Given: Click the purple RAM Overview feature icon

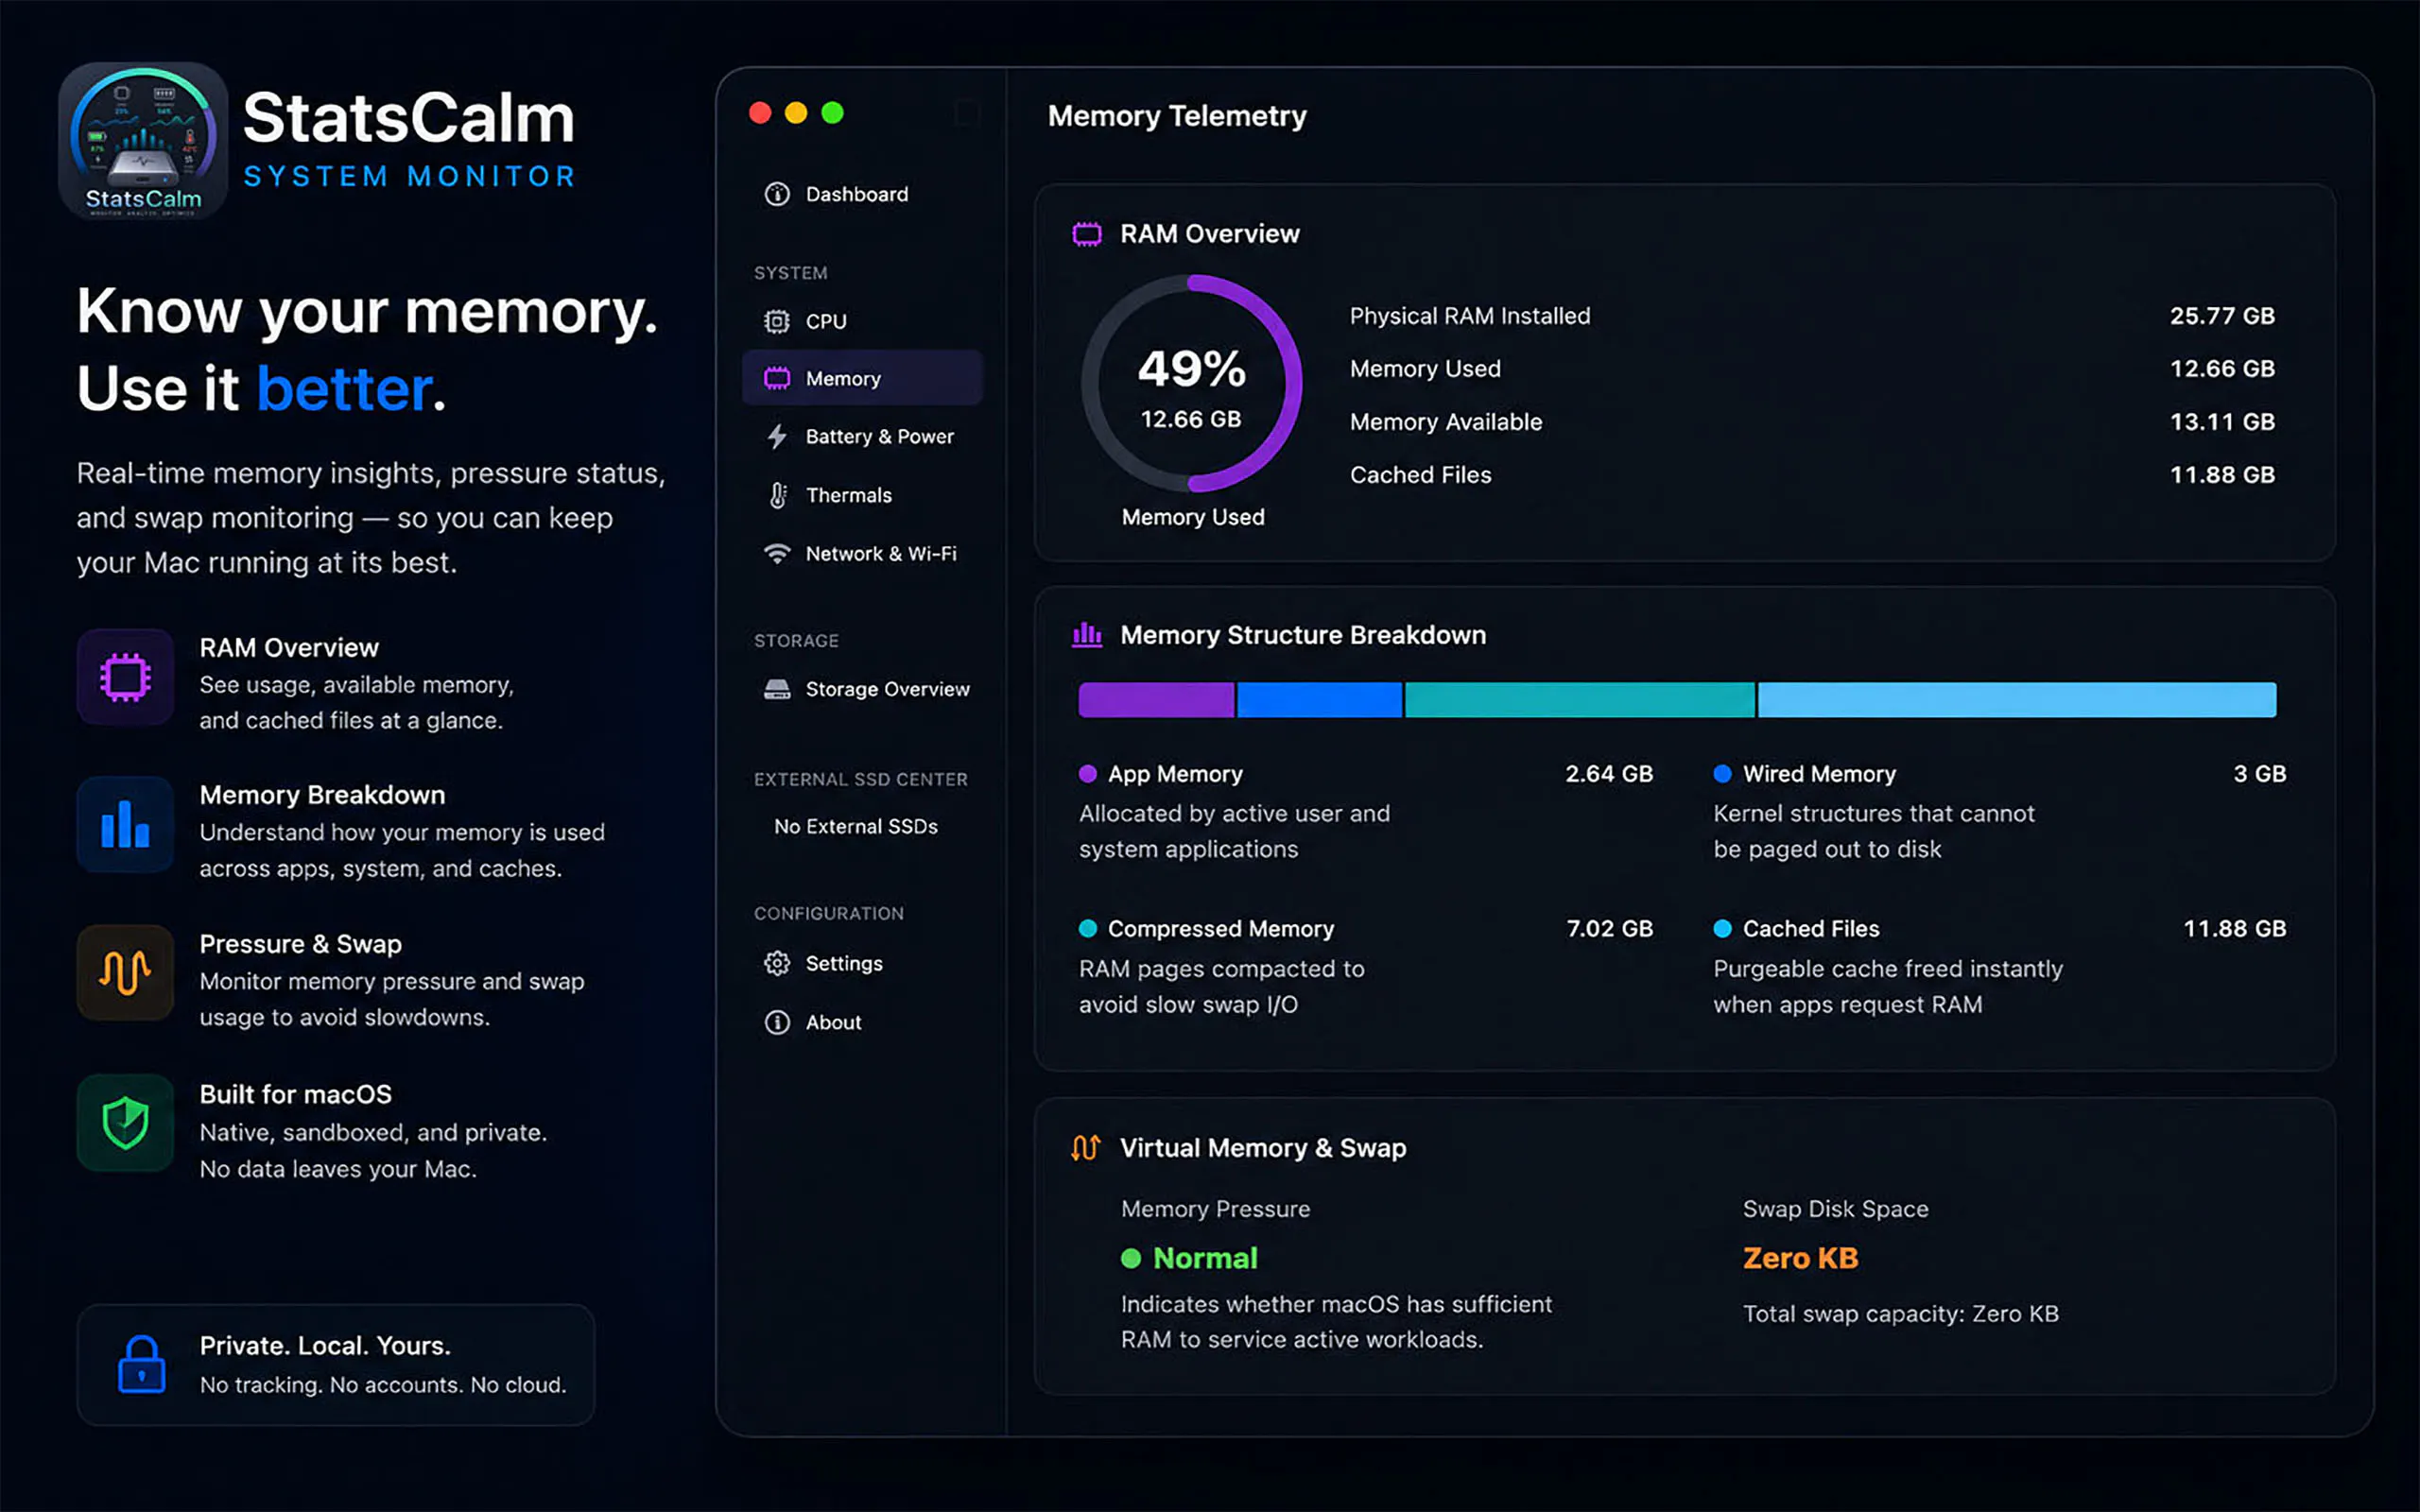Looking at the screenshot, I should (x=125, y=677).
